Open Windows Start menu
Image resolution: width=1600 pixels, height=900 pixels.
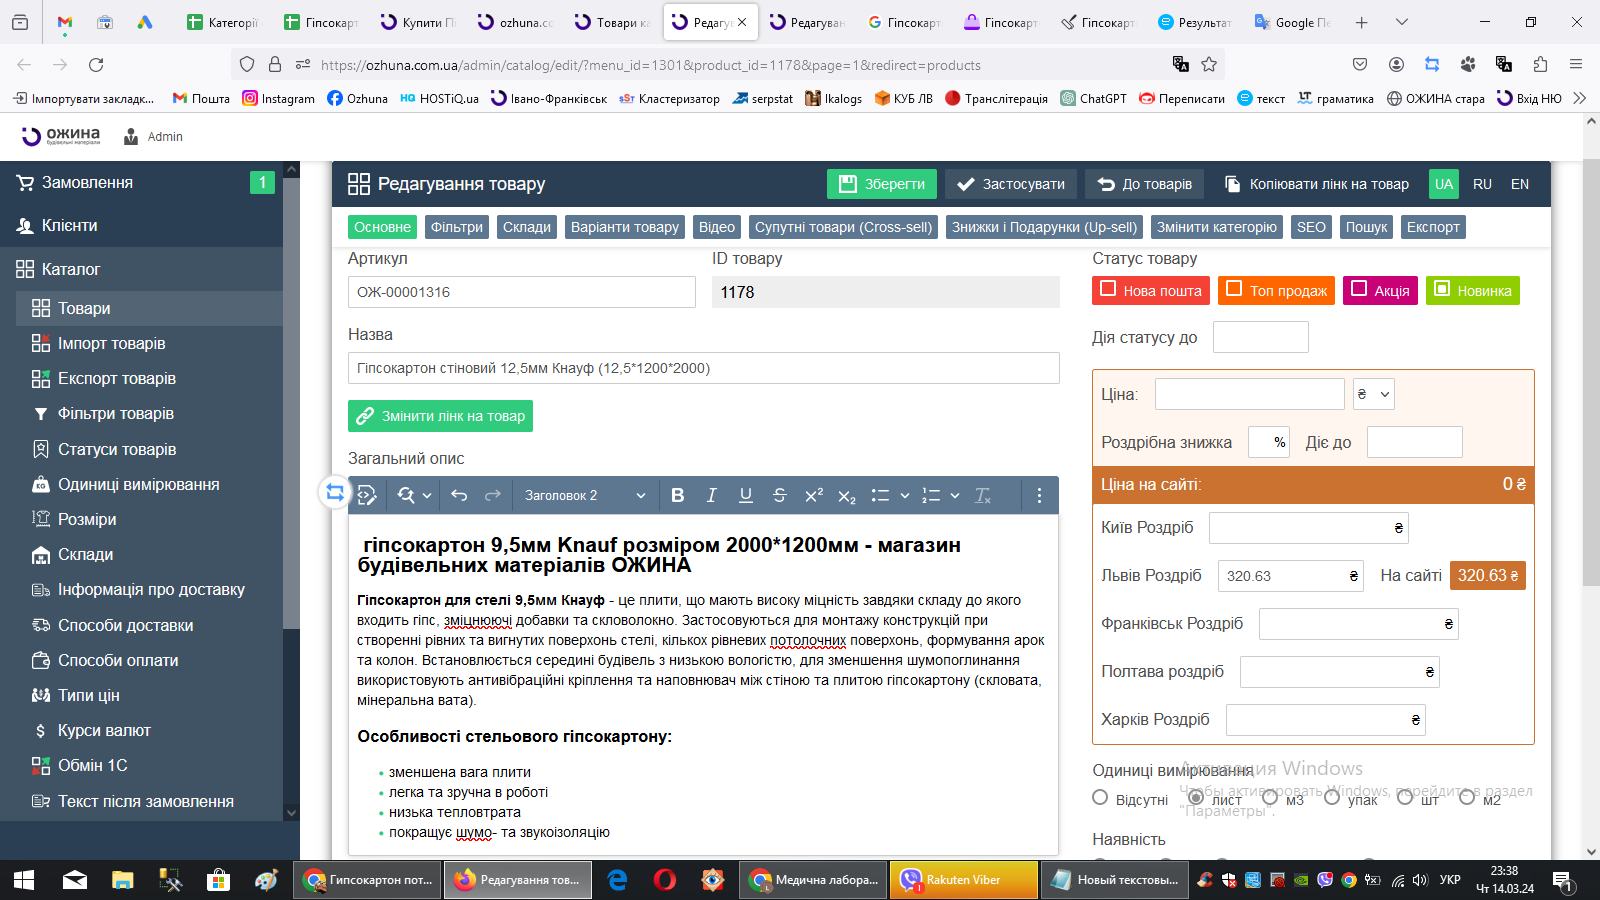pyautogui.click(x=24, y=880)
